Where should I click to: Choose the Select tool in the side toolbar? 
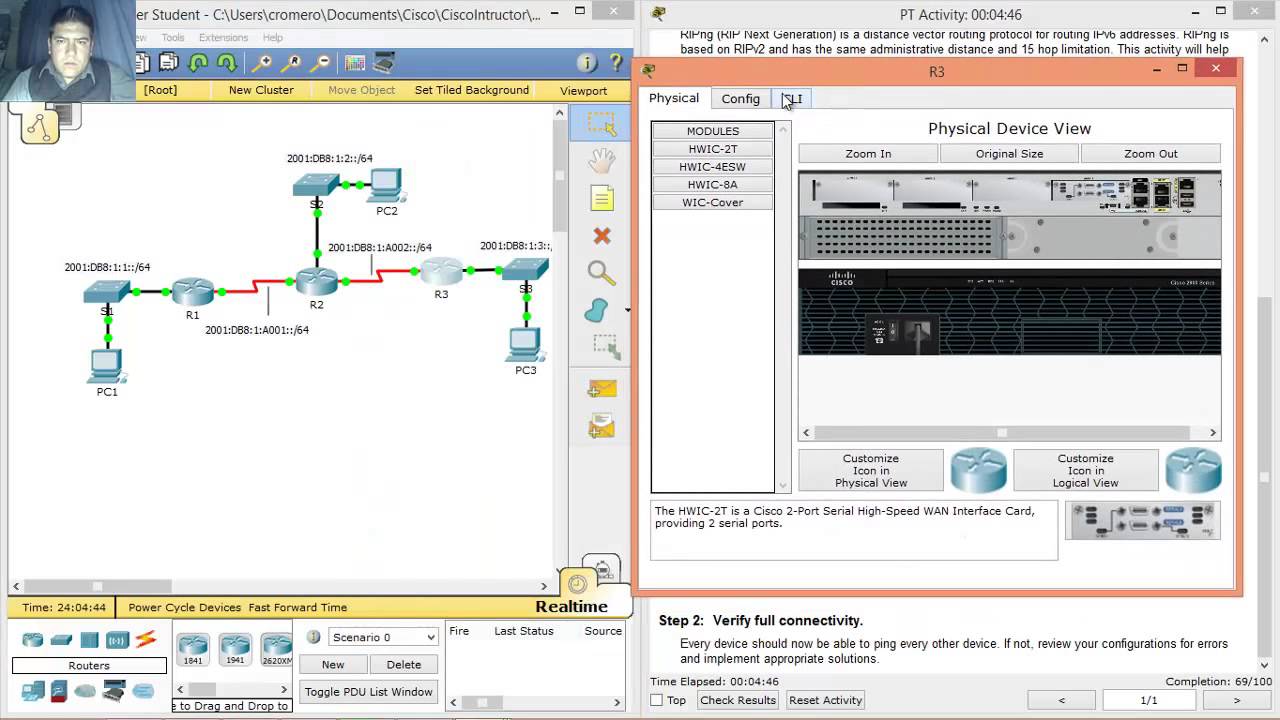click(601, 123)
